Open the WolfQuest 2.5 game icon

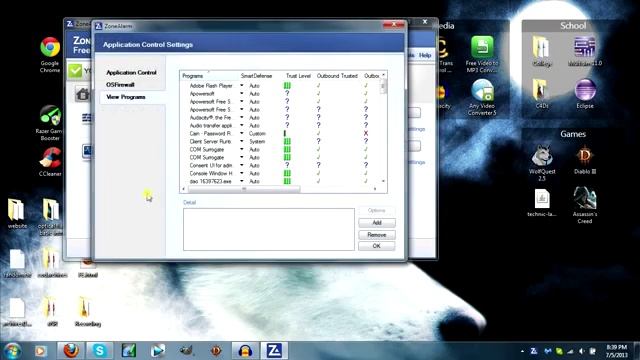pos(542,163)
